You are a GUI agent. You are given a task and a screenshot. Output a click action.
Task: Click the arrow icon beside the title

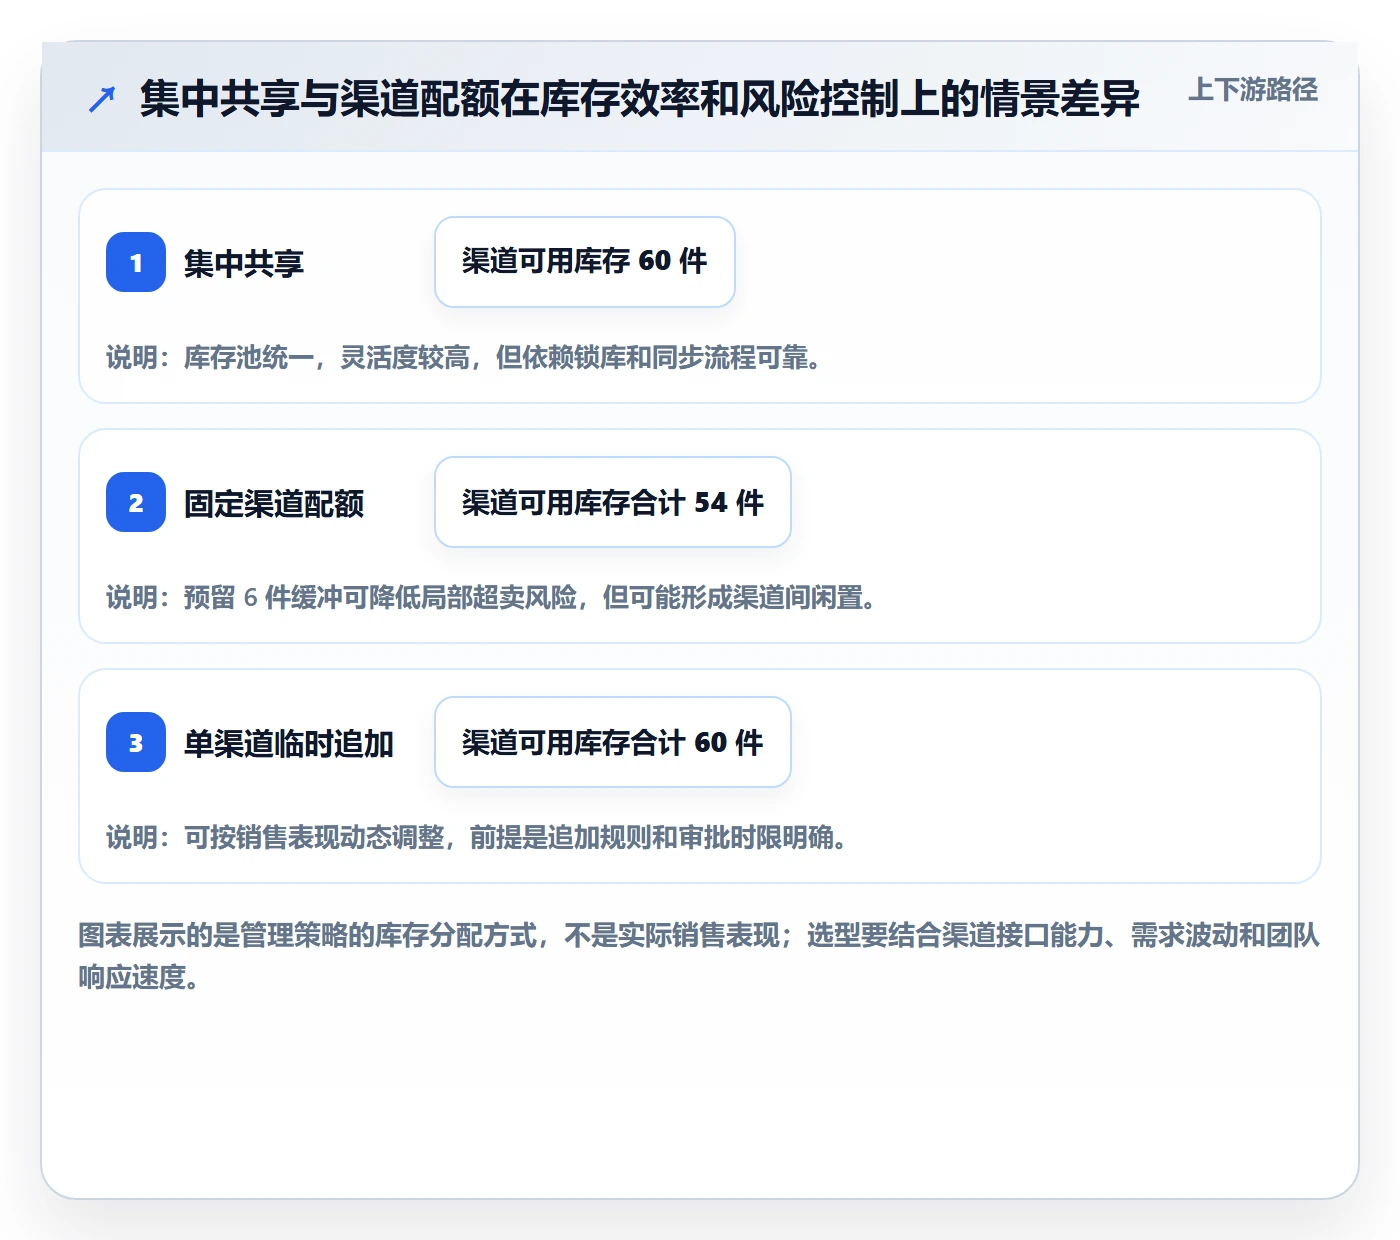point(101,99)
